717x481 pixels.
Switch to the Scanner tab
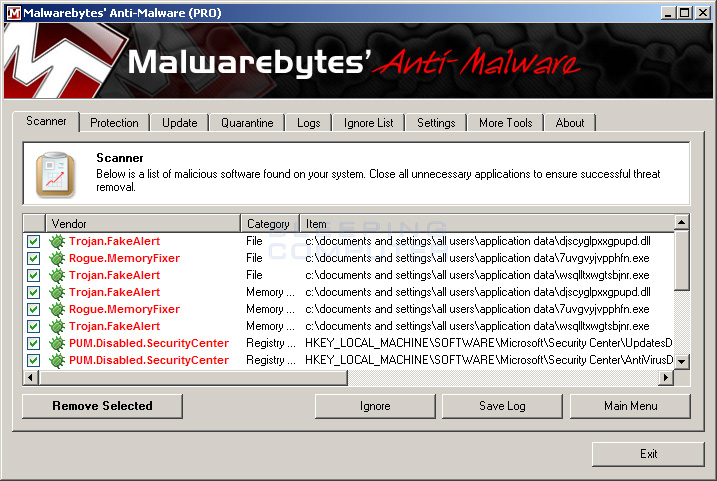46,121
